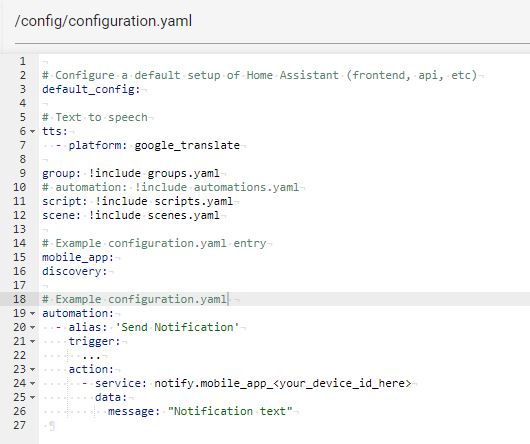Fold the trigger section at line 21

pyautogui.click(x=32, y=341)
